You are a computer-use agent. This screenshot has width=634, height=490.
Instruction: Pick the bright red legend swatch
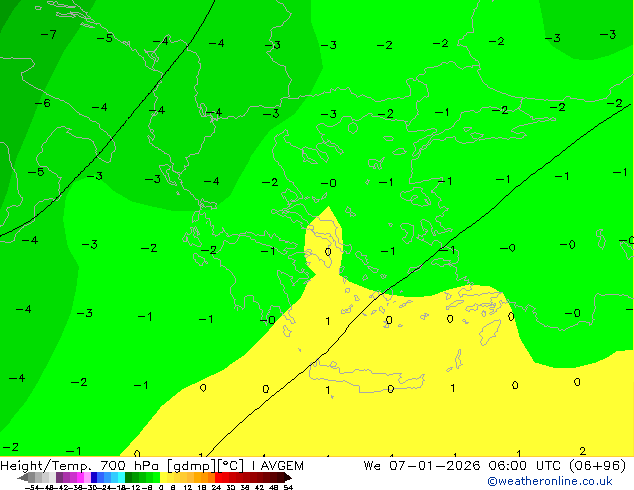click(x=218, y=478)
